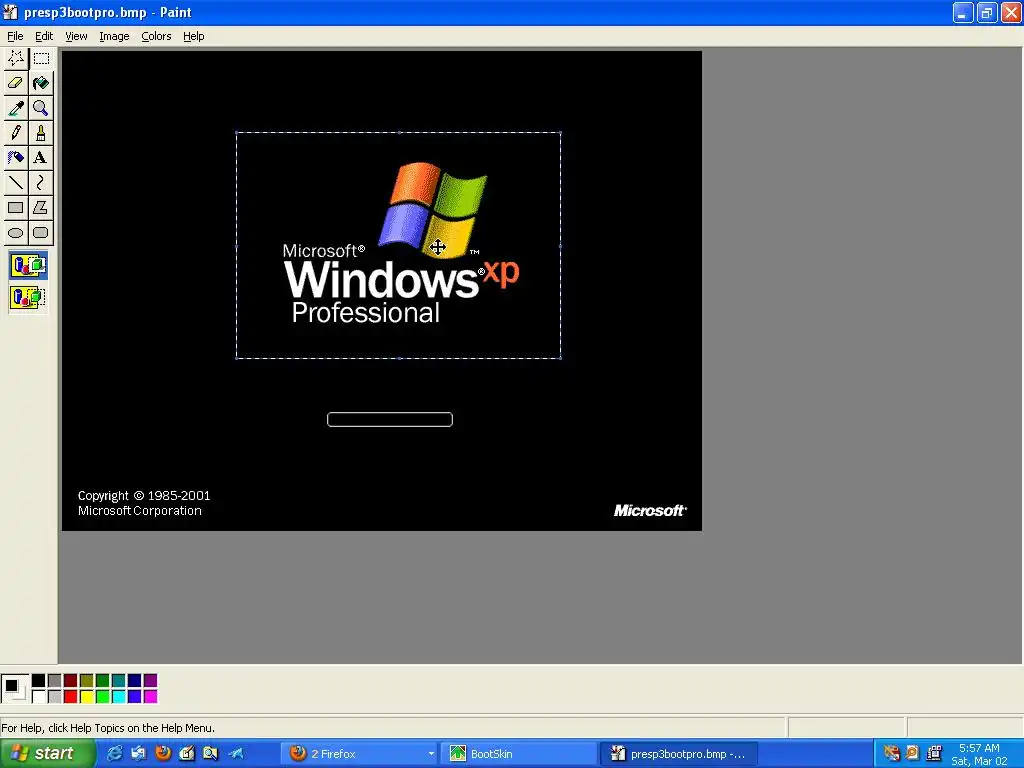This screenshot has height=768, width=1024.
Task: Pick the purple color swatch
Action: click(151, 680)
